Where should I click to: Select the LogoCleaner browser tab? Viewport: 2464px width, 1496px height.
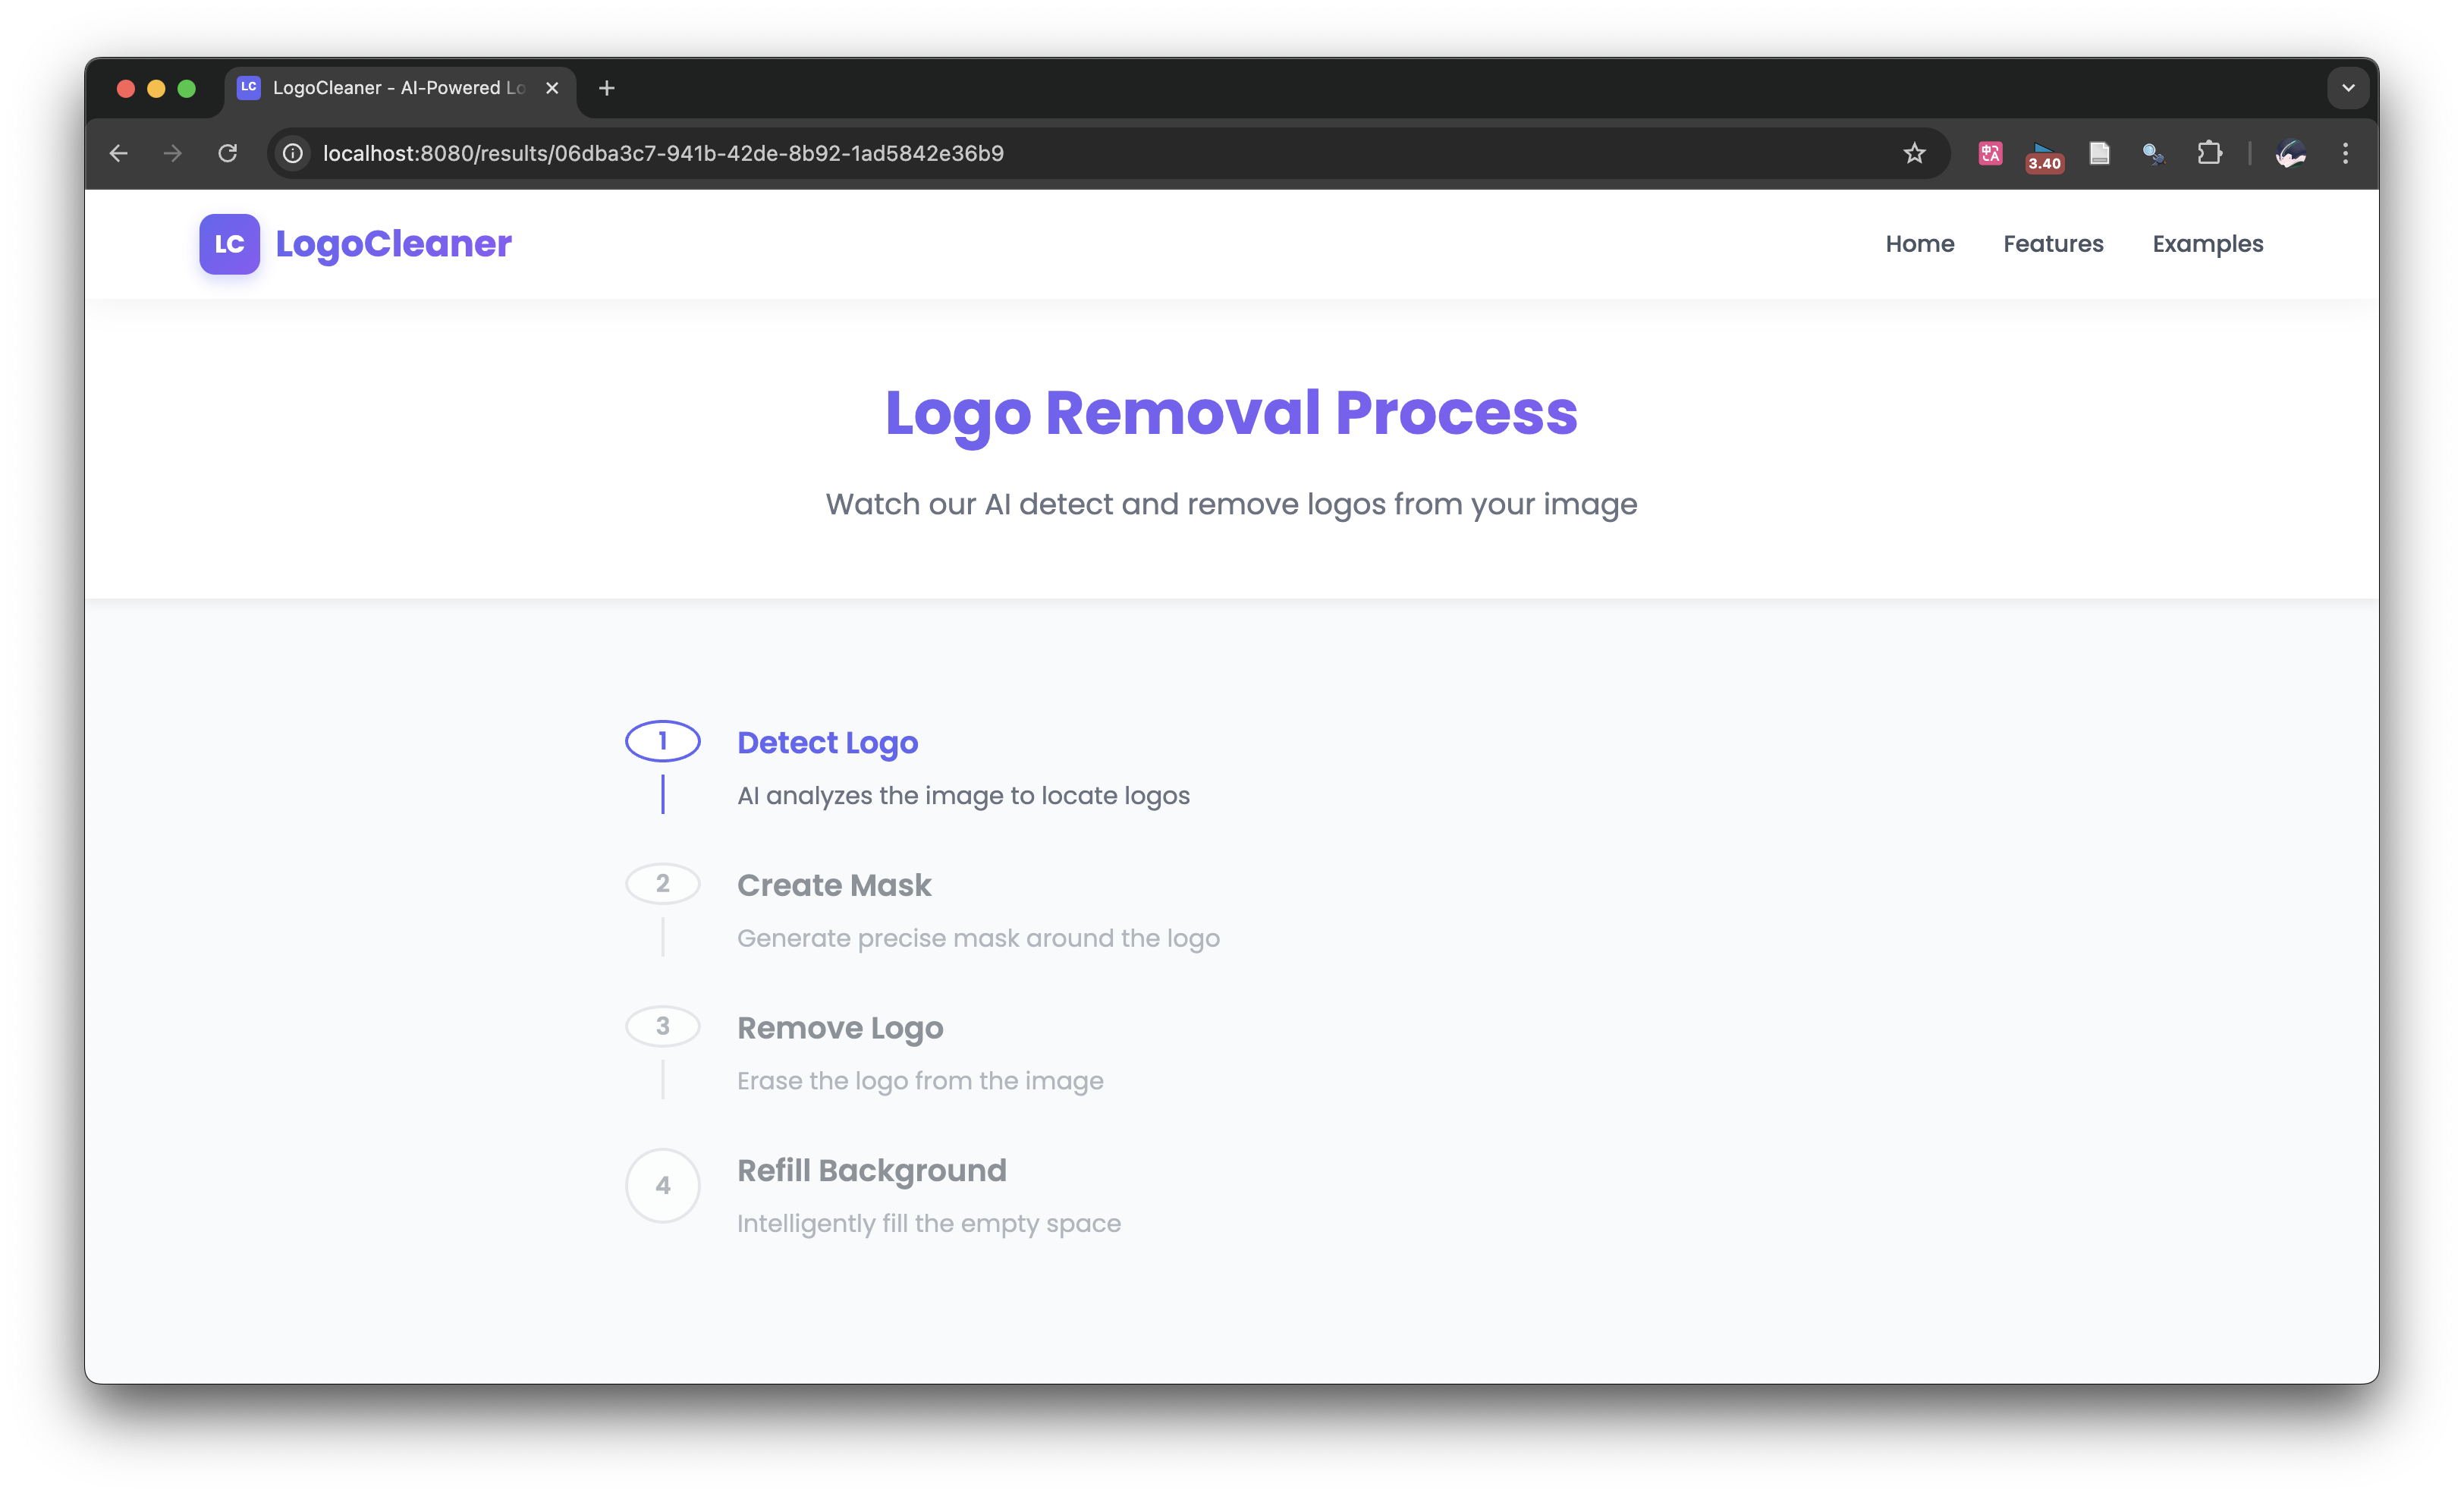coord(399,88)
